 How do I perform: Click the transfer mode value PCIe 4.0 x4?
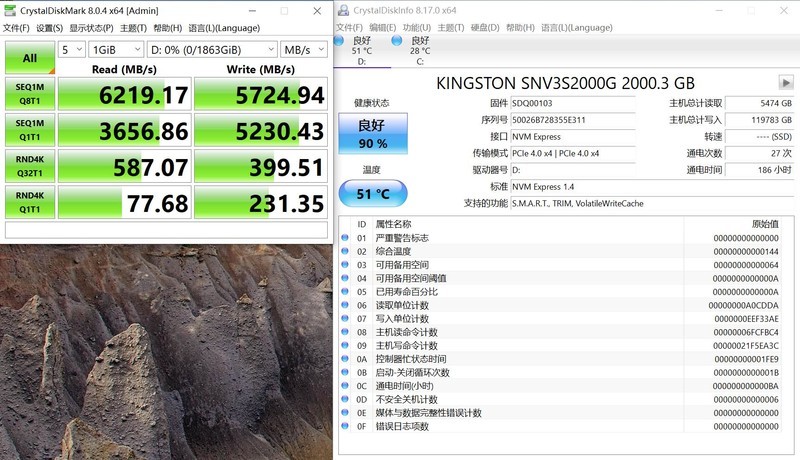(x=573, y=153)
